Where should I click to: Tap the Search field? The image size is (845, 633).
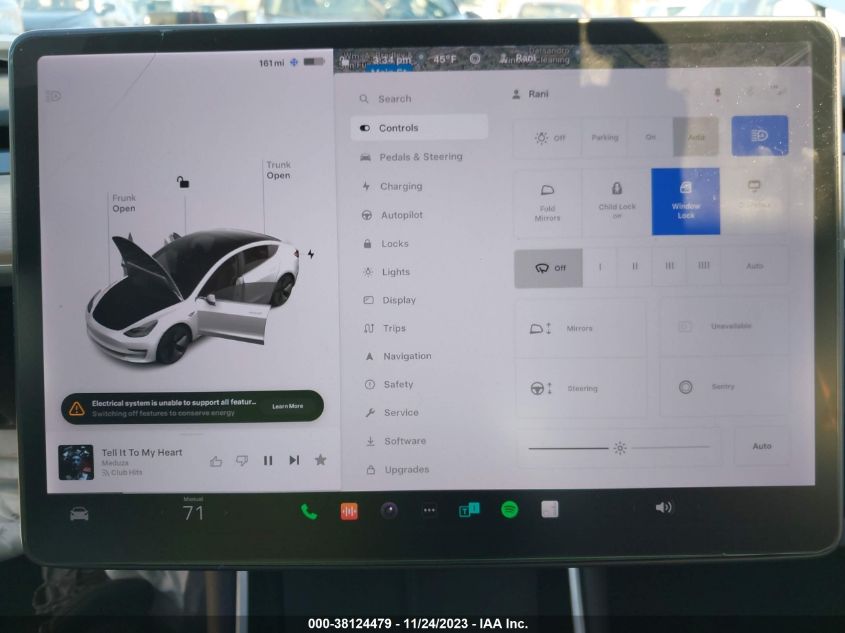(x=418, y=99)
